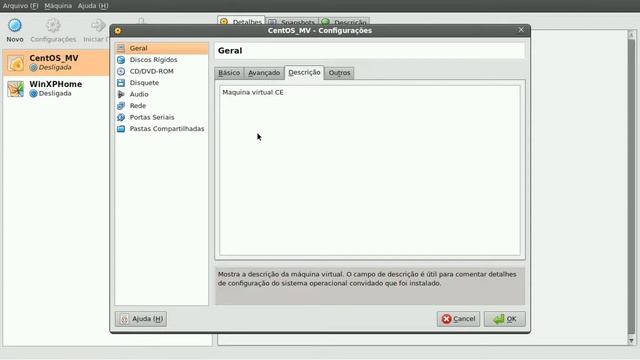Image resolution: width=640 pixels, height=360 pixels.
Task: Click the Ajuda (H) button label
Action: (148, 319)
